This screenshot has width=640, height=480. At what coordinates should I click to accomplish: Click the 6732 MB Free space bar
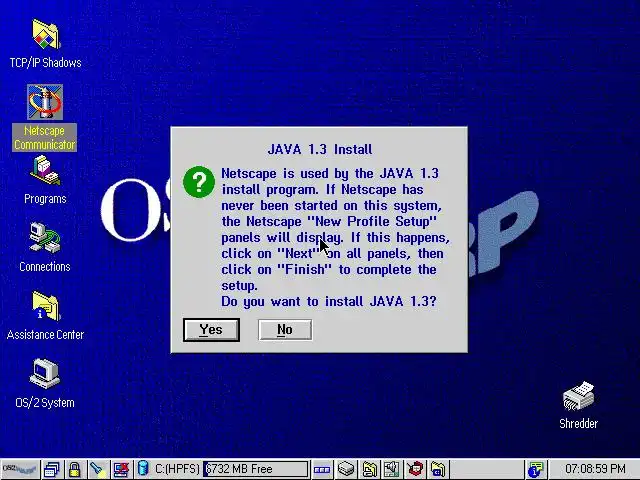tap(256, 469)
